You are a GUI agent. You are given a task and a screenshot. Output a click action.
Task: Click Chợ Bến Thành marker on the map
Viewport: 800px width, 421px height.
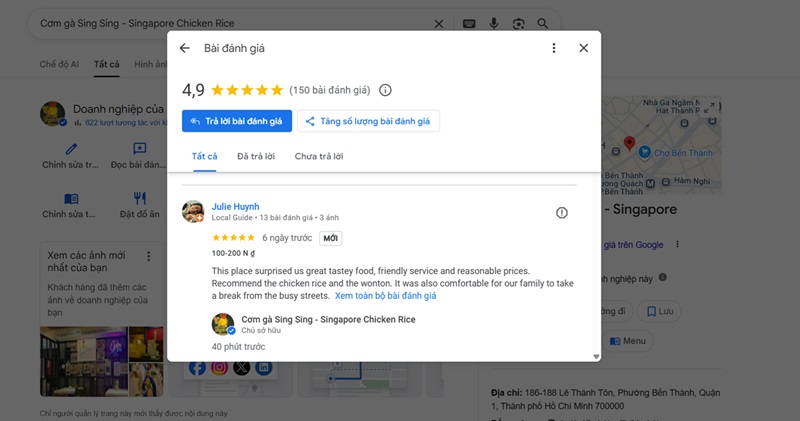point(644,152)
